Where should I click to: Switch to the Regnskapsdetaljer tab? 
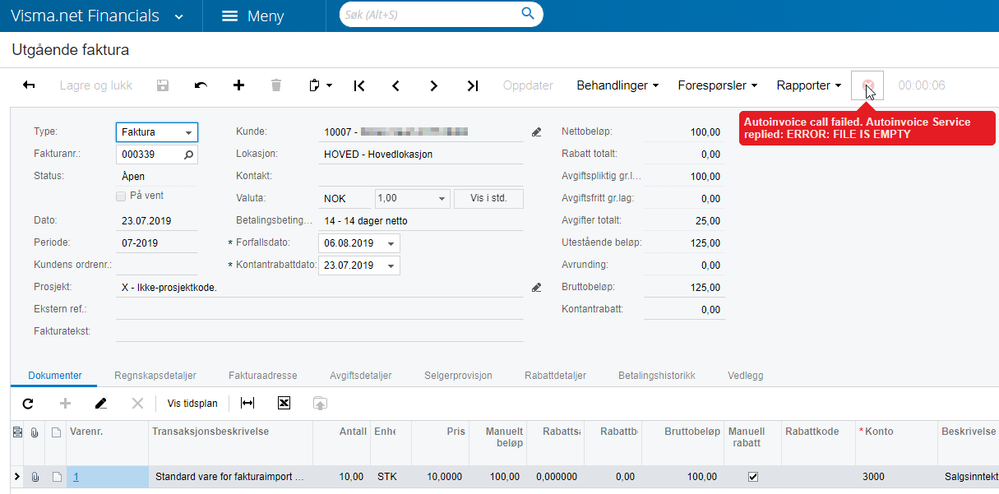155,375
